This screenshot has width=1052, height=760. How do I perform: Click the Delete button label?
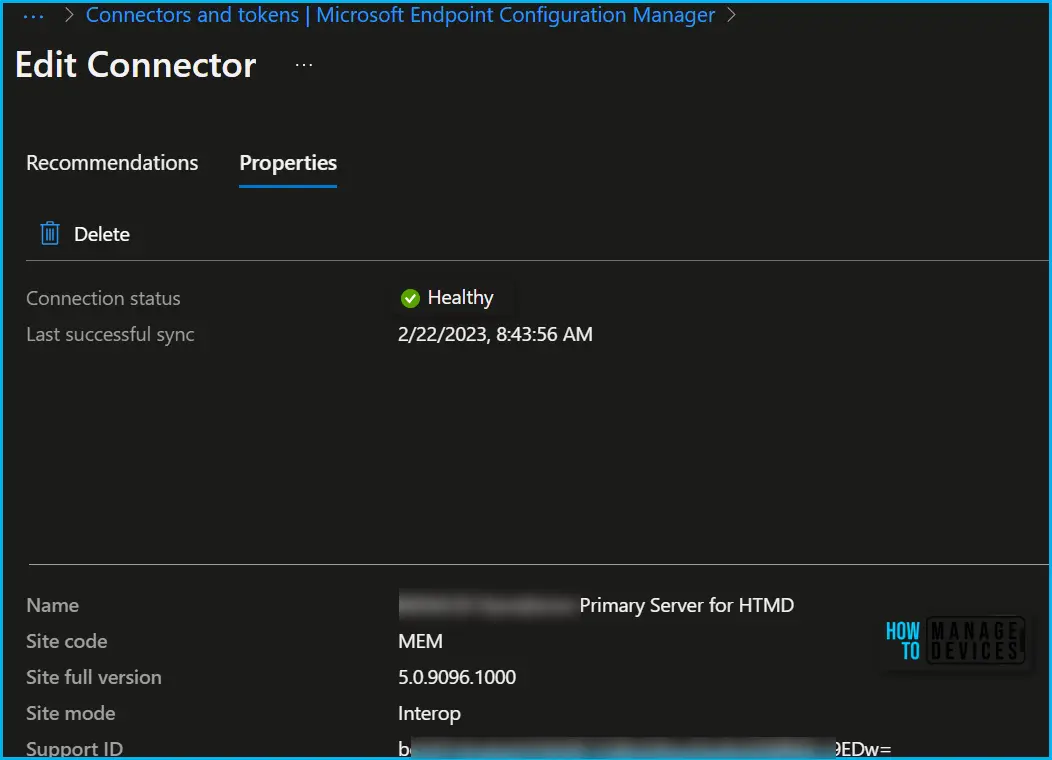click(102, 234)
